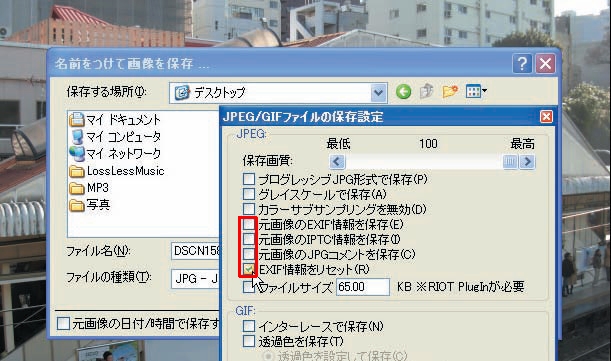This screenshot has height=361, width=611.
Task: Click the help question mark button
Action: tap(522, 63)
